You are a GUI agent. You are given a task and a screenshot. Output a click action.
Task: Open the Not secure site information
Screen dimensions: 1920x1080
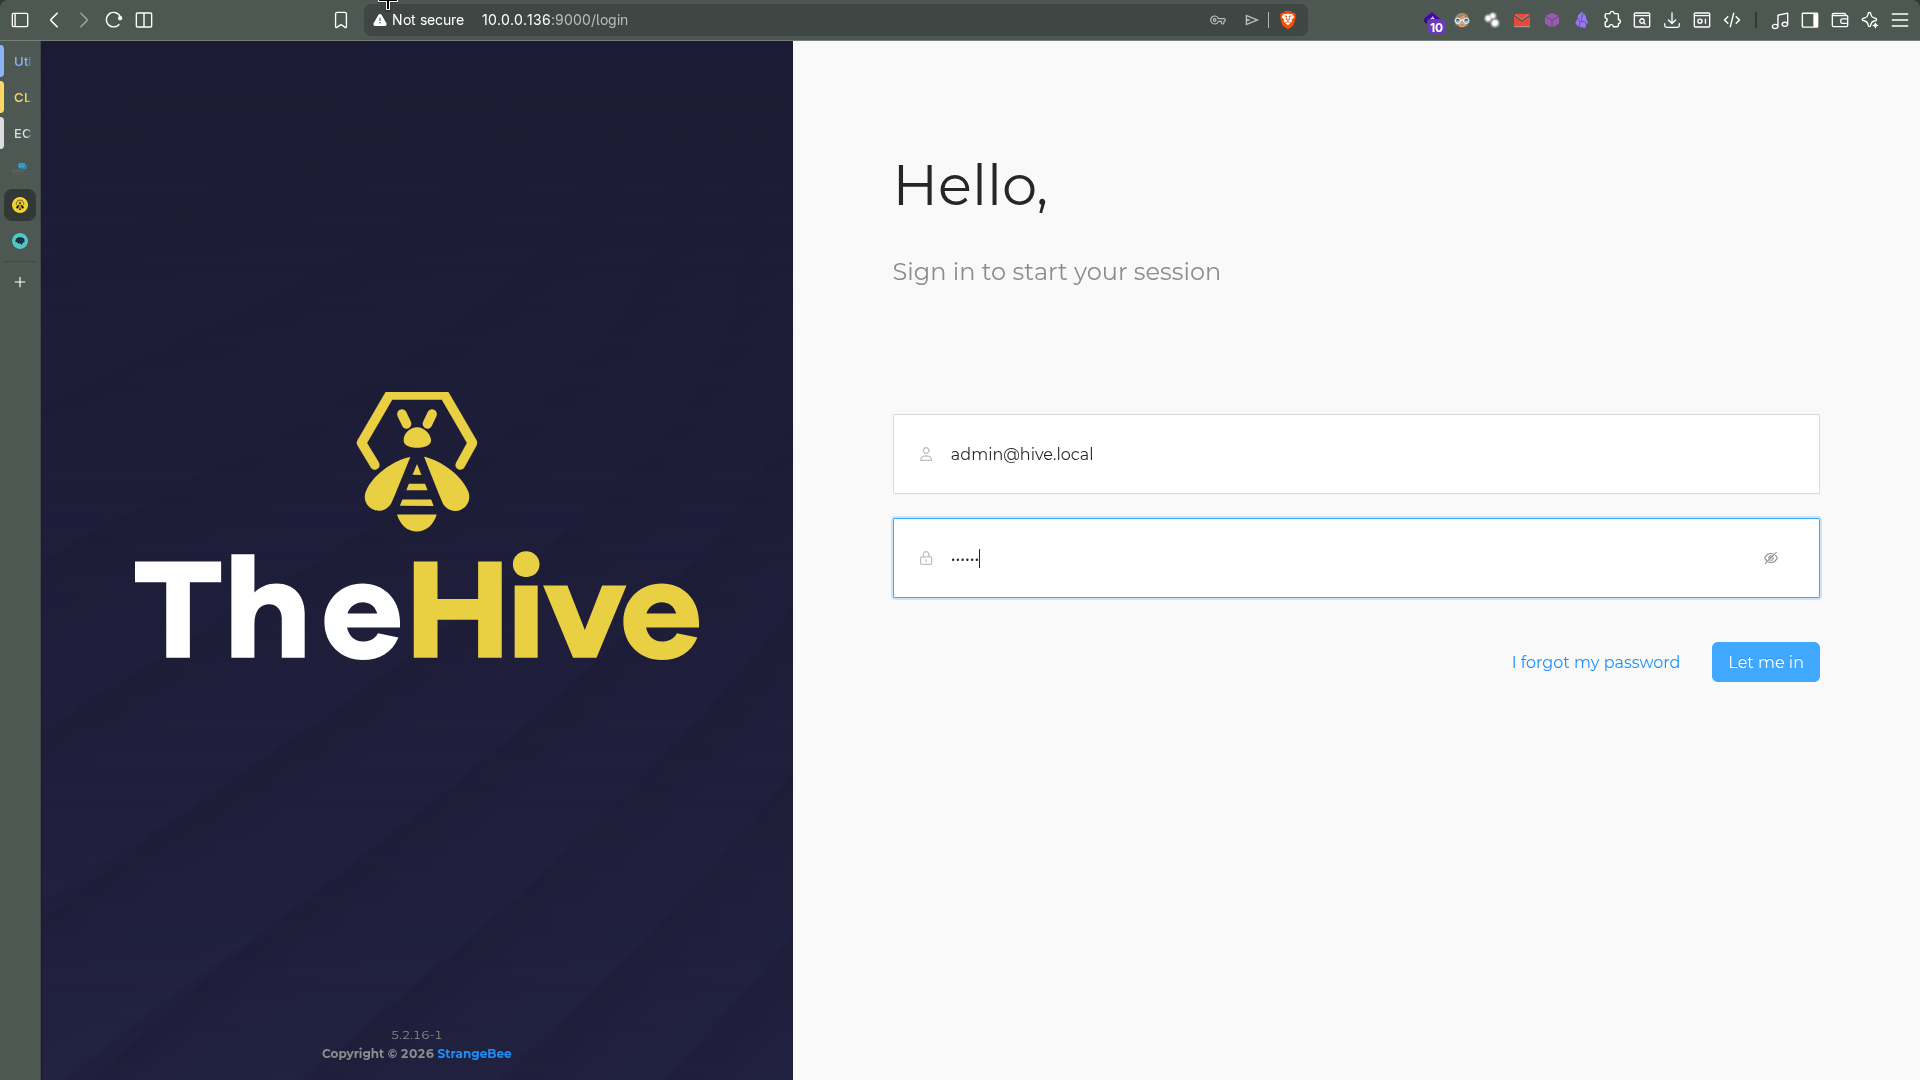419,20
